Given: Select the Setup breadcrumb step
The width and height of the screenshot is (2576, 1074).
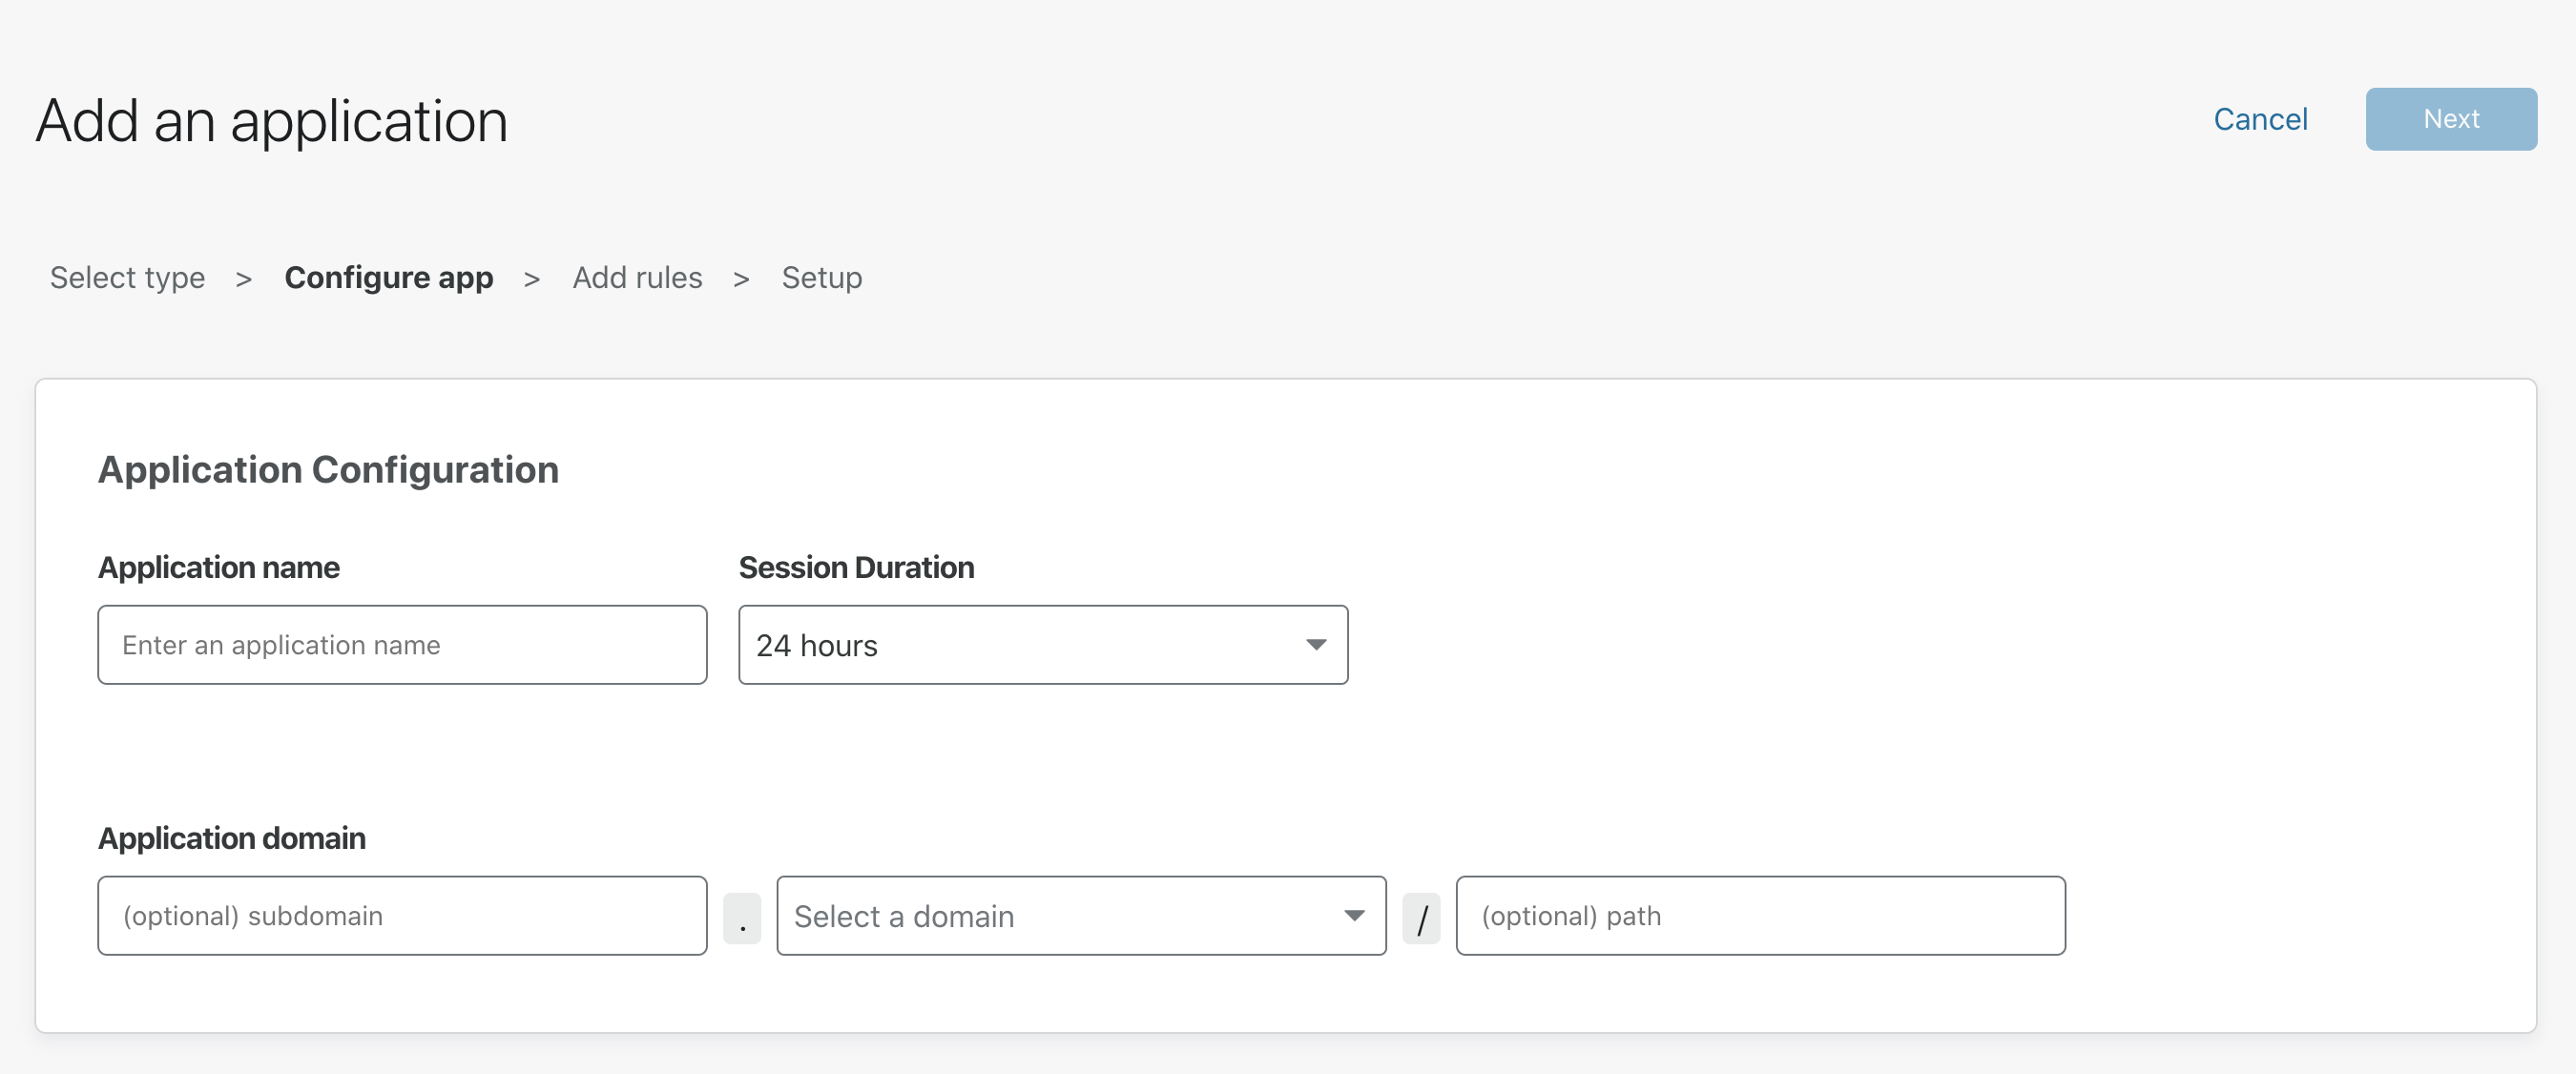Looking at the screenshot, I should click(x=822, y=278).
